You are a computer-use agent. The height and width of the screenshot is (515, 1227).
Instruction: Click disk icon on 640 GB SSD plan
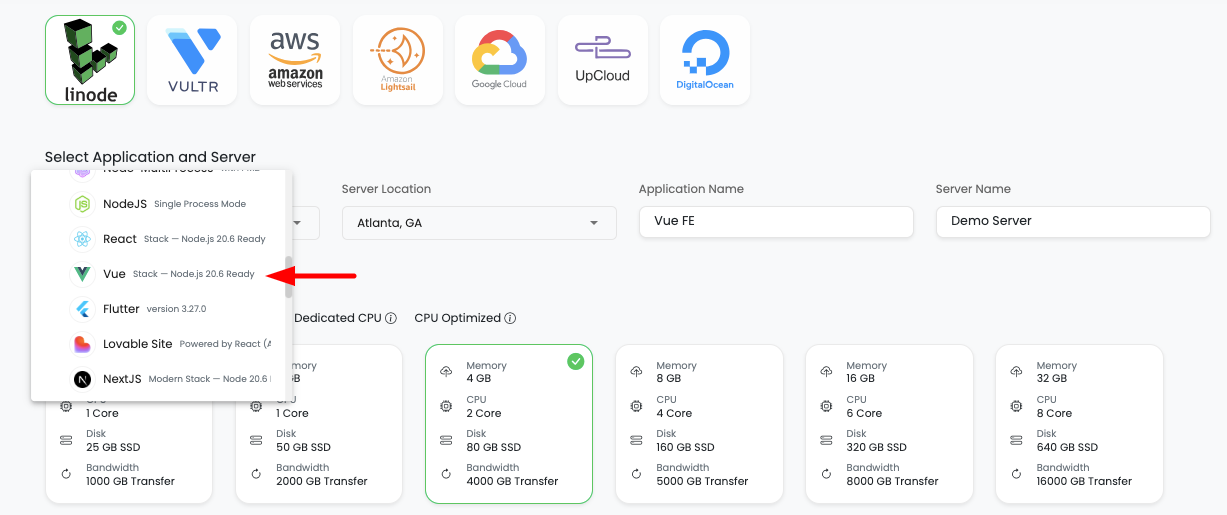pos(1016,440)
